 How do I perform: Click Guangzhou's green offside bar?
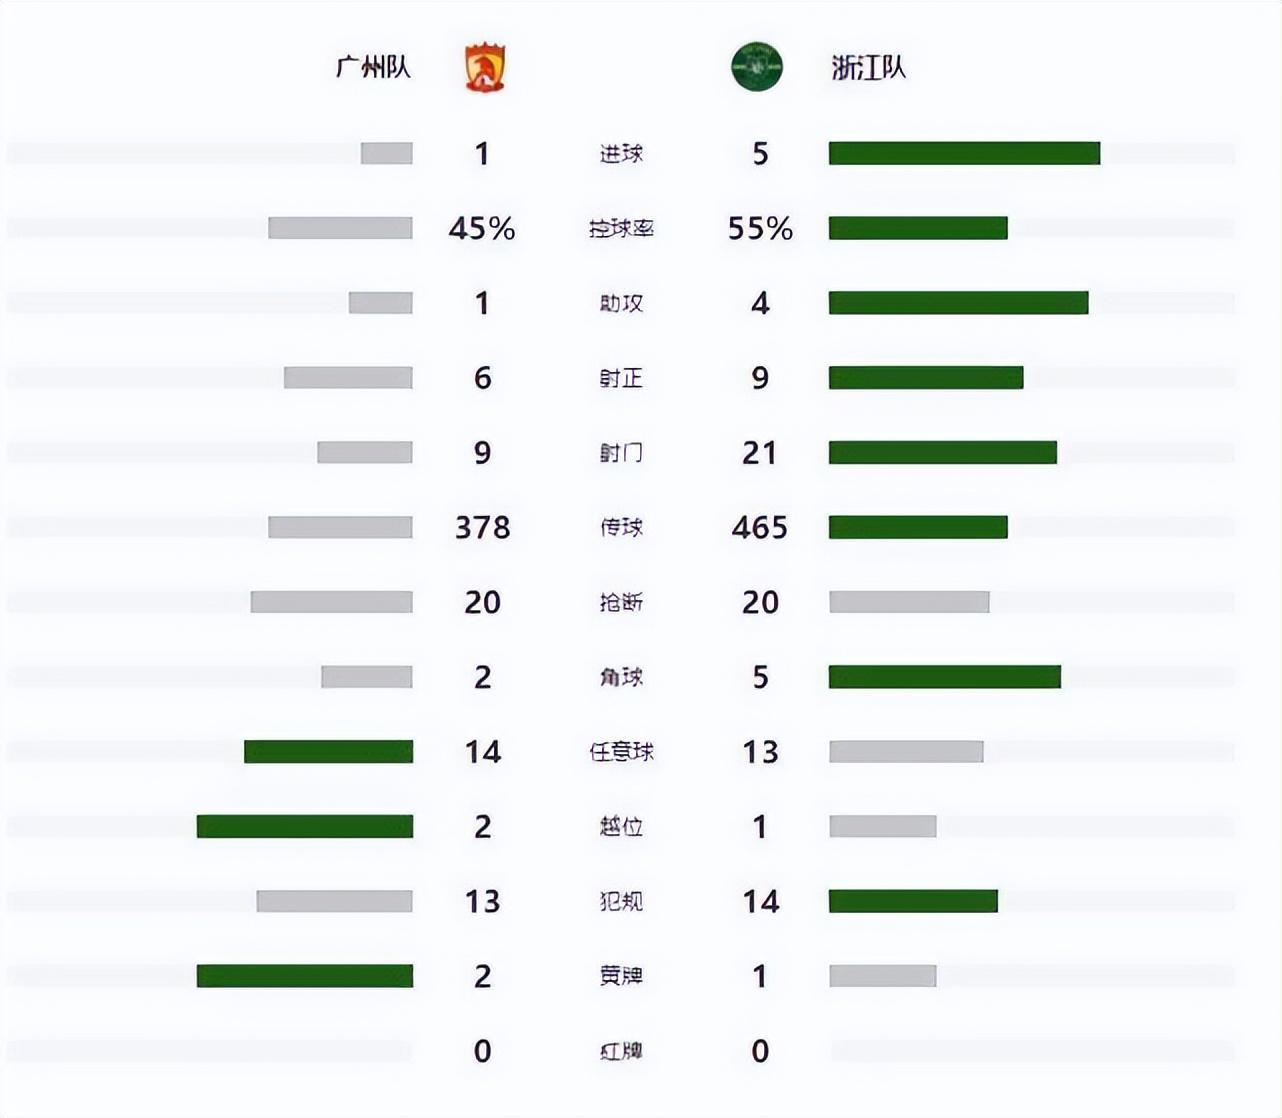(305, 826)
